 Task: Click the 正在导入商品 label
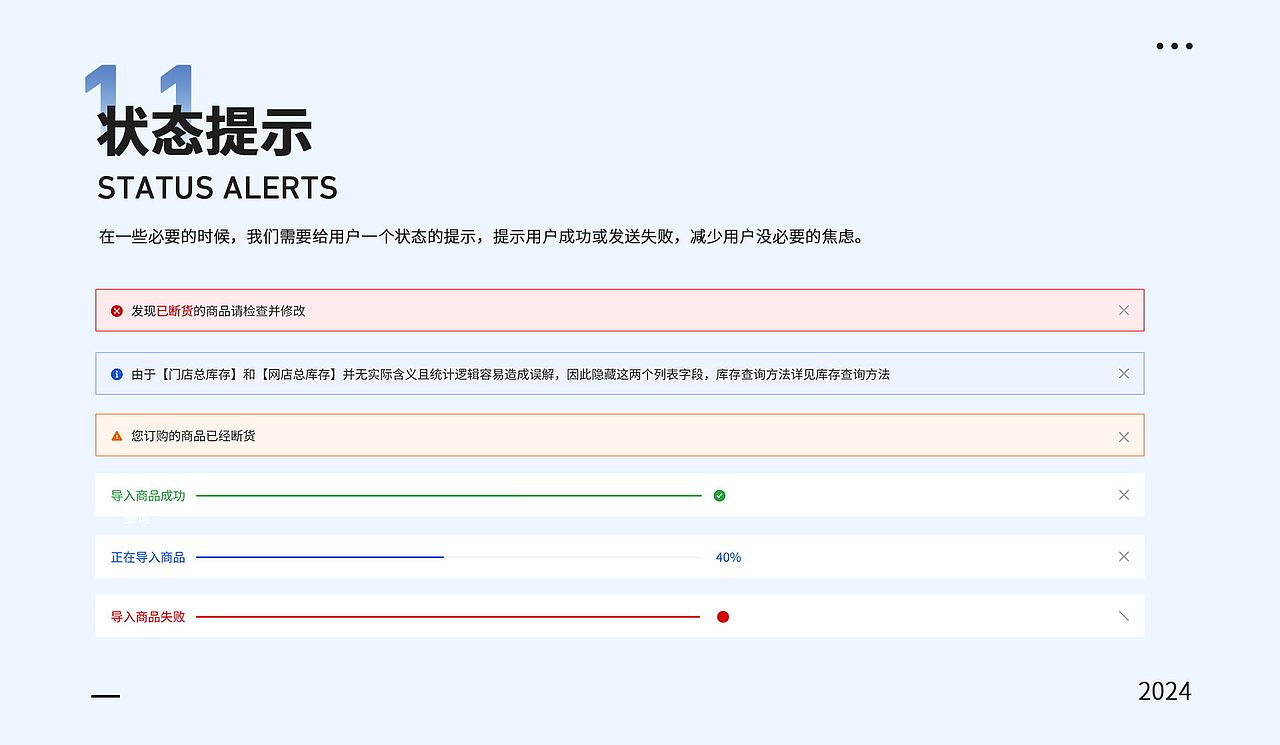[148, 558]
